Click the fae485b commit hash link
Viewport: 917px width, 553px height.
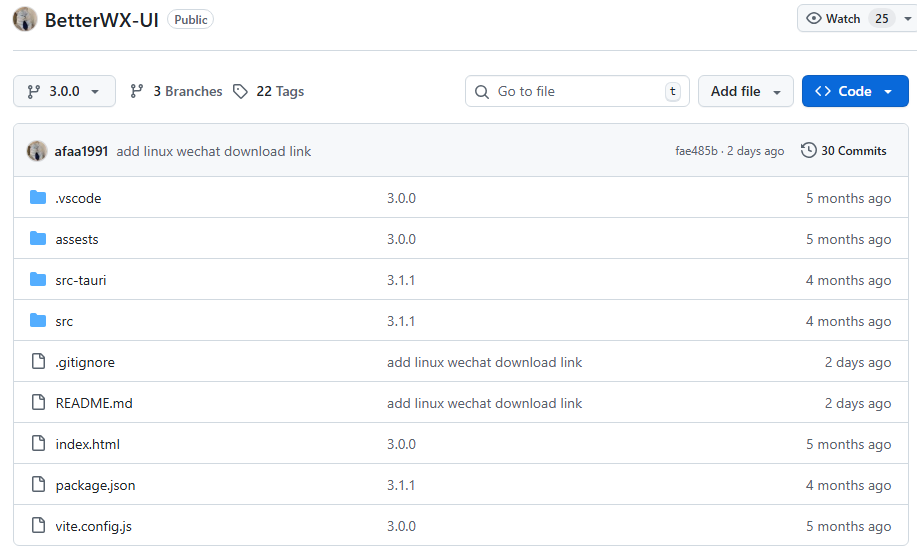click(x=696, y=151)
